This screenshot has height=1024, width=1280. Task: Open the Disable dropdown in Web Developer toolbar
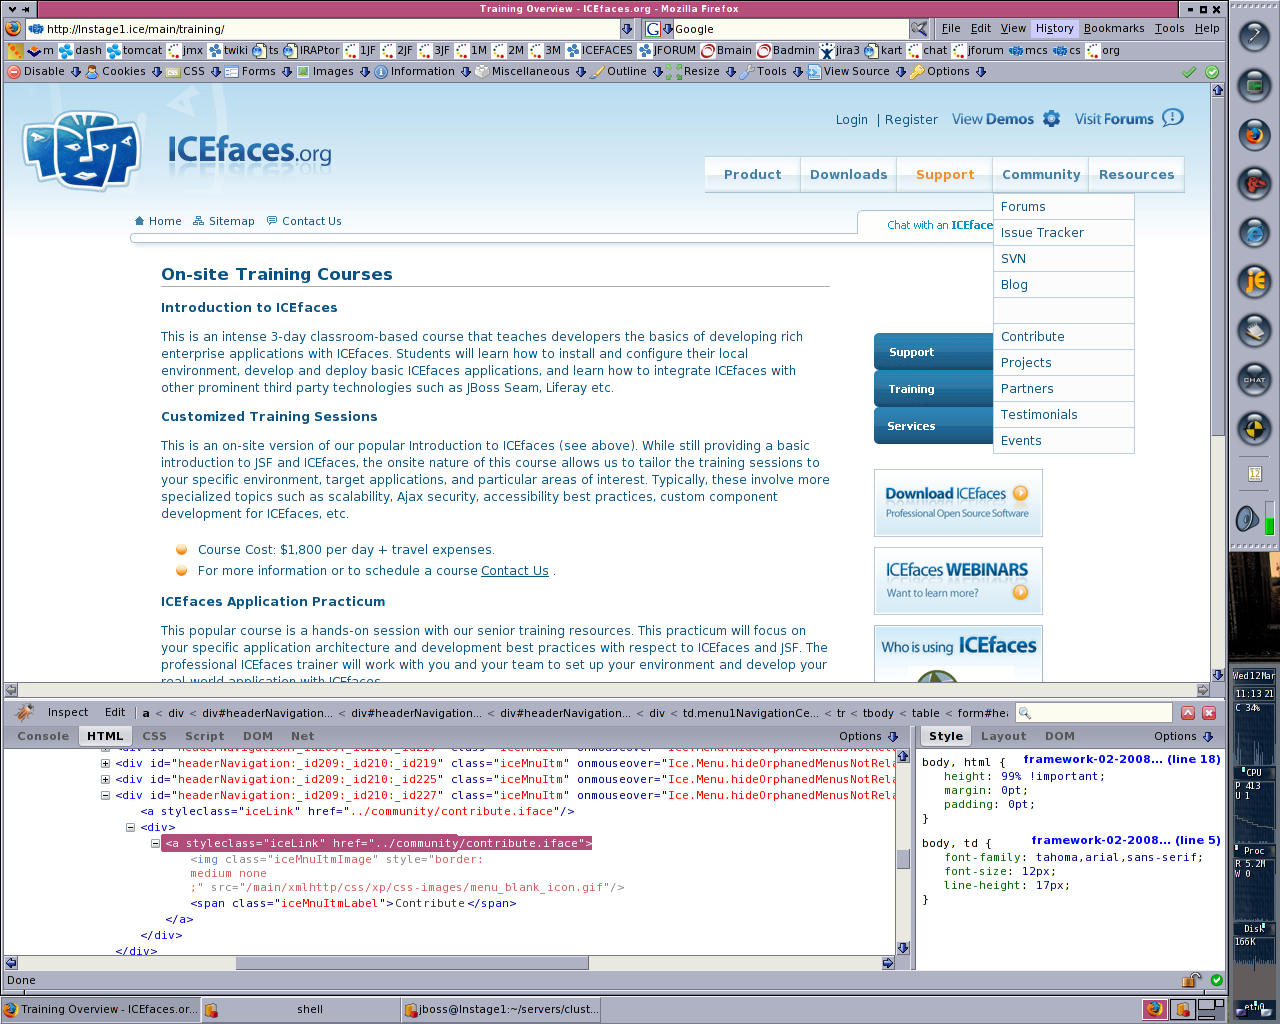44,72
